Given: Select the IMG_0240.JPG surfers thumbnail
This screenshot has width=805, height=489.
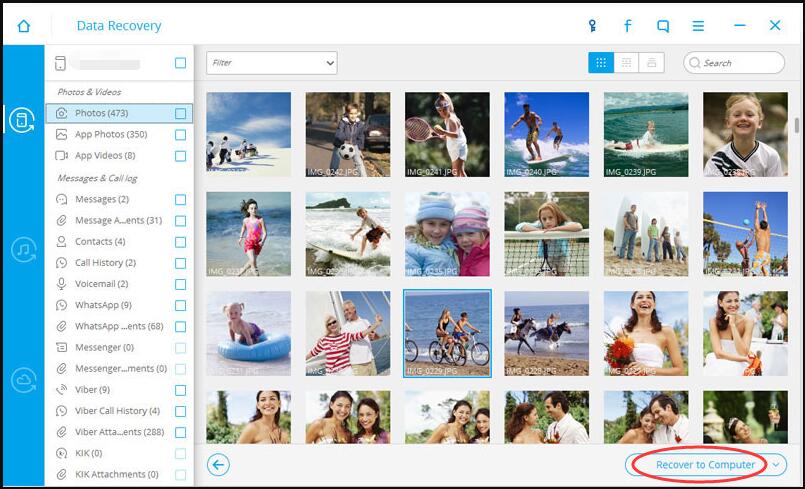Looking at the screenshot, I should (x=547, y=135).
